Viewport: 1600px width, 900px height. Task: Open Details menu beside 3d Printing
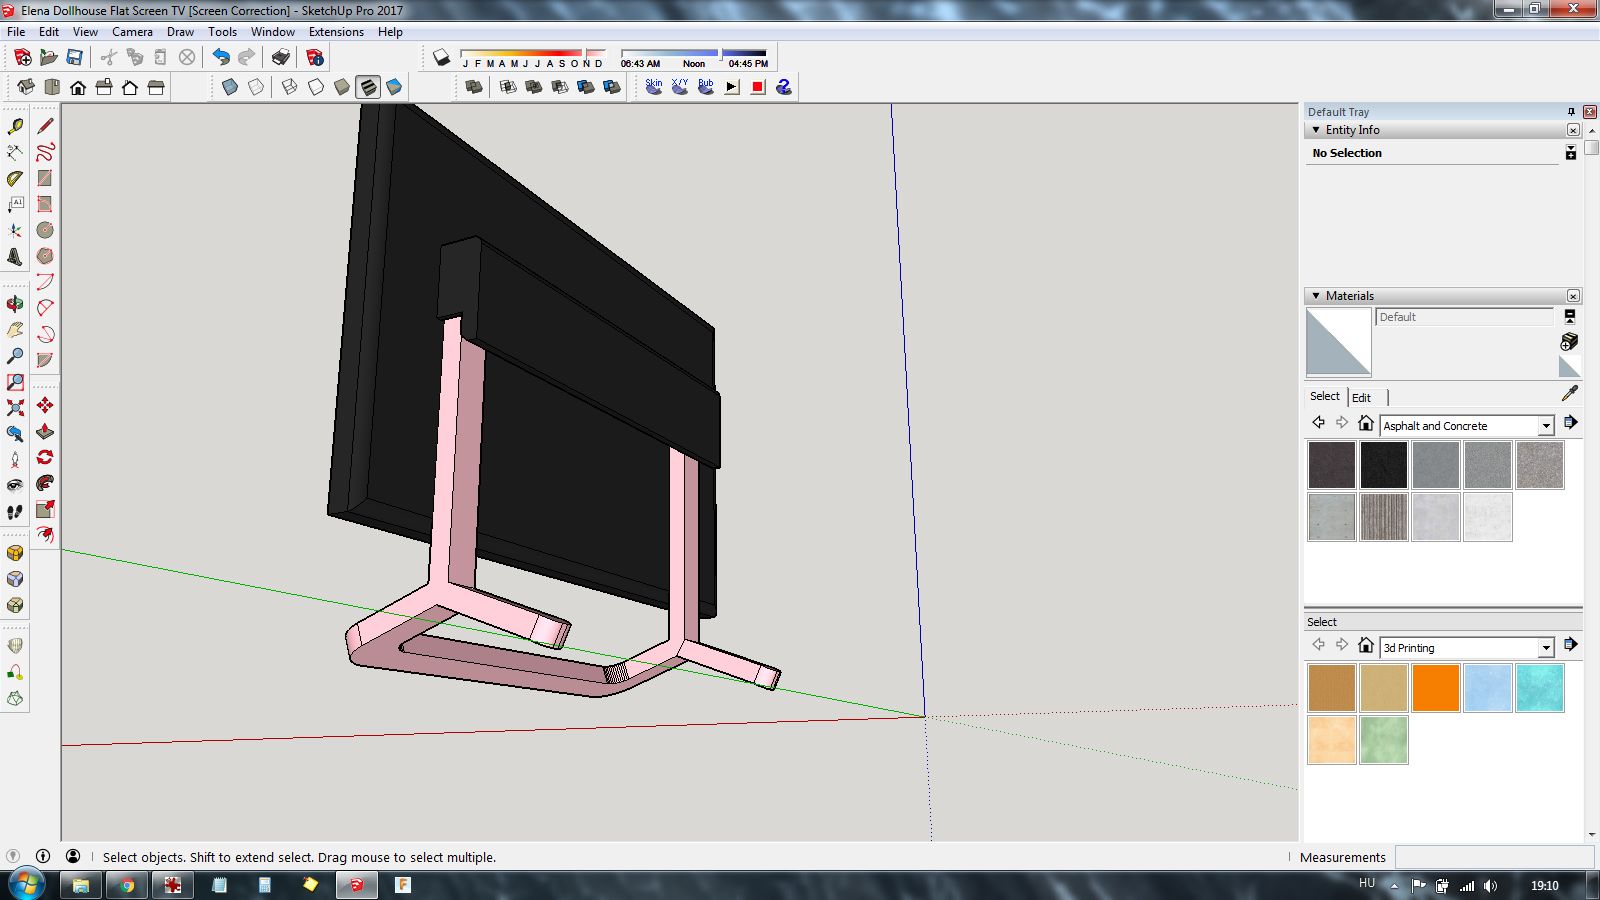[x=1570, y=645]
